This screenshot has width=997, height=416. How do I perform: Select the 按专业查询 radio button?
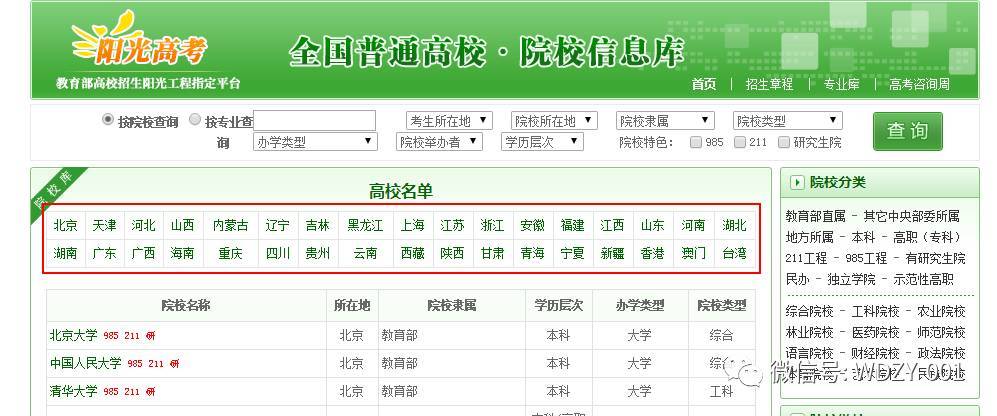coord(195,120)
